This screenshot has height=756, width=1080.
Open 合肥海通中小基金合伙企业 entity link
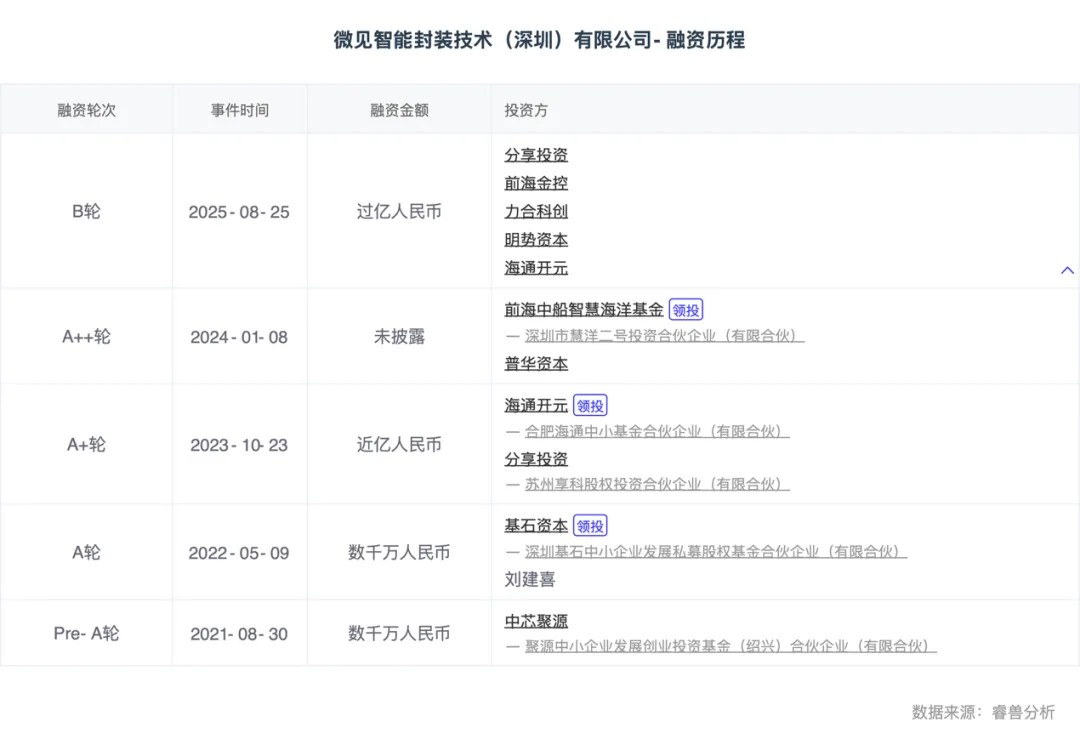click(x=656, y=432)
